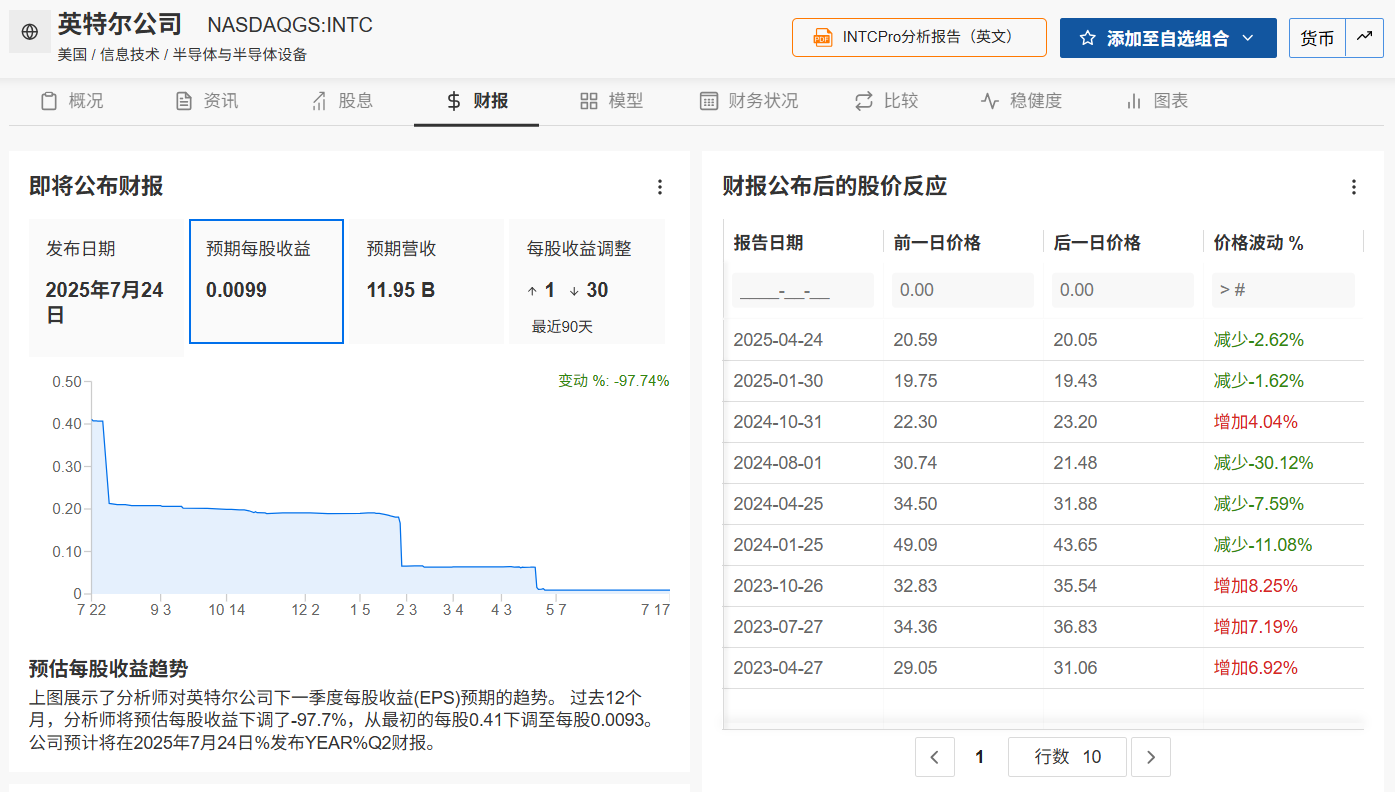Switch to the 资讯 tab
This screenshot has height=792, width=1395.
click(207, 101)
